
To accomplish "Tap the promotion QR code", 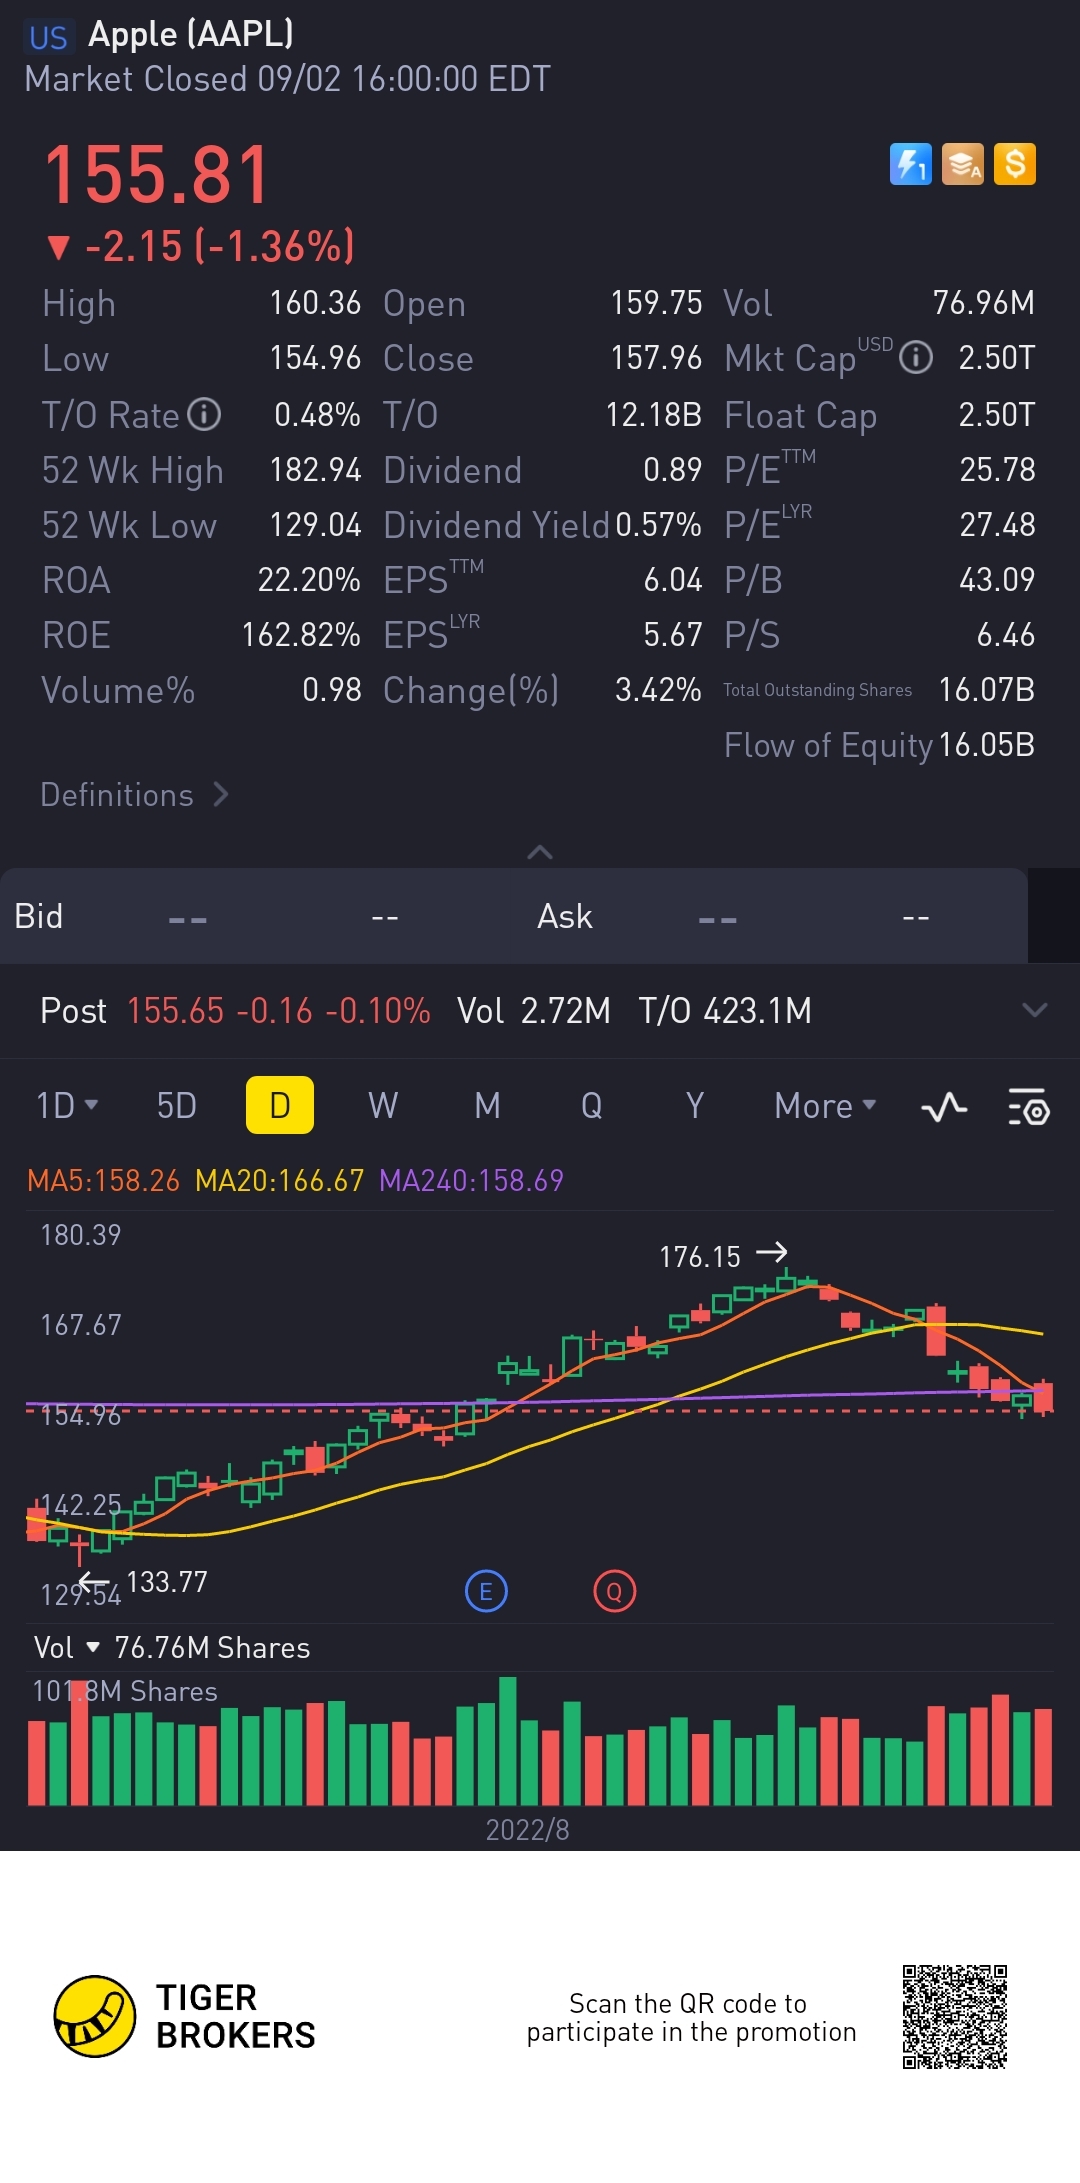I will [x=954, y=2016].
